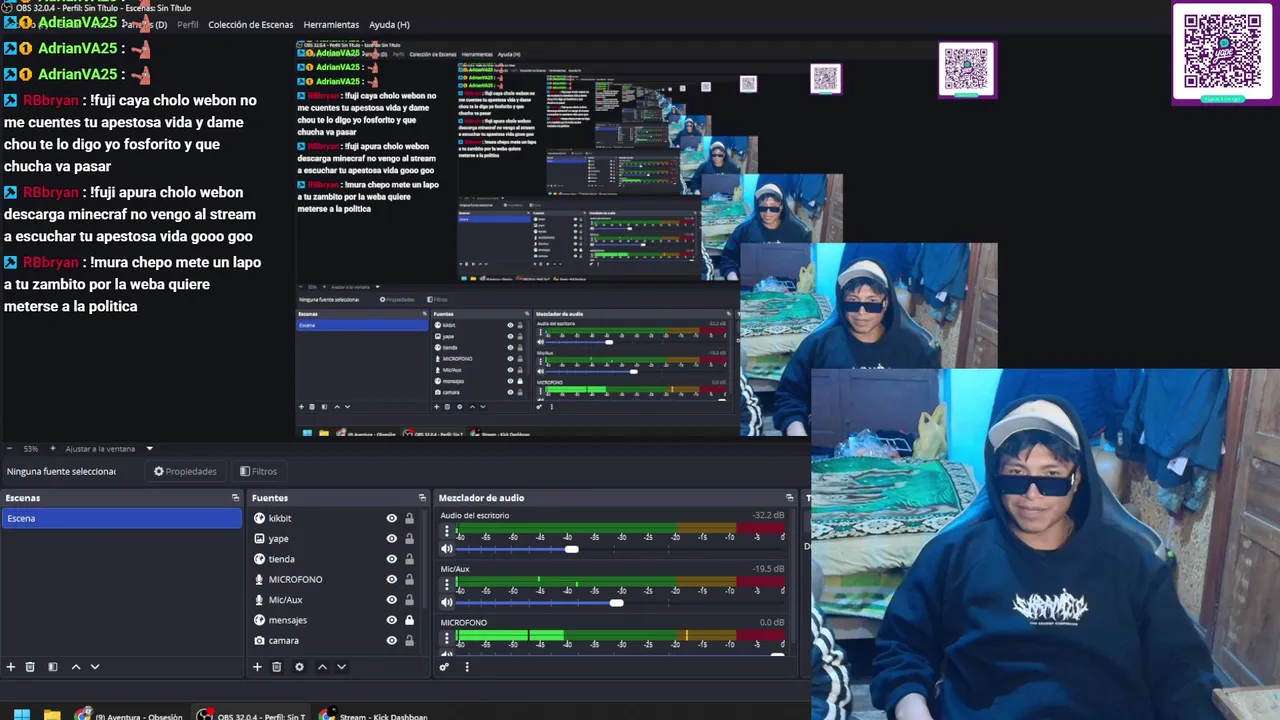
Task: Add a new scene with the plus icon
Action: click(11, 667)
